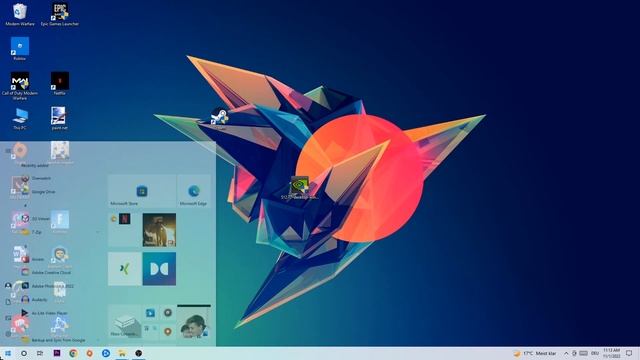Show hidden system tray icons
This screenshot has width=640, height=360.
click(566, 353)
